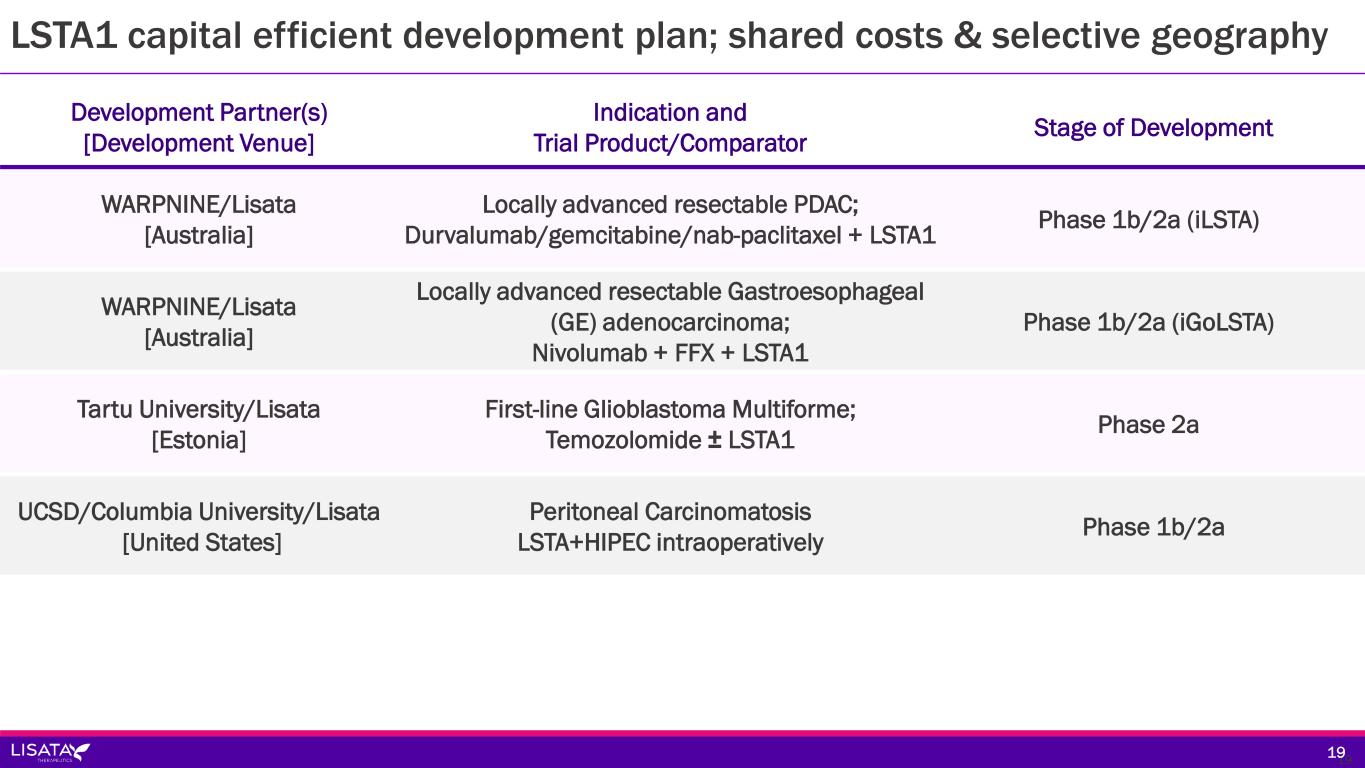
Task: Click the empty white area below the table
Action: 682,650
